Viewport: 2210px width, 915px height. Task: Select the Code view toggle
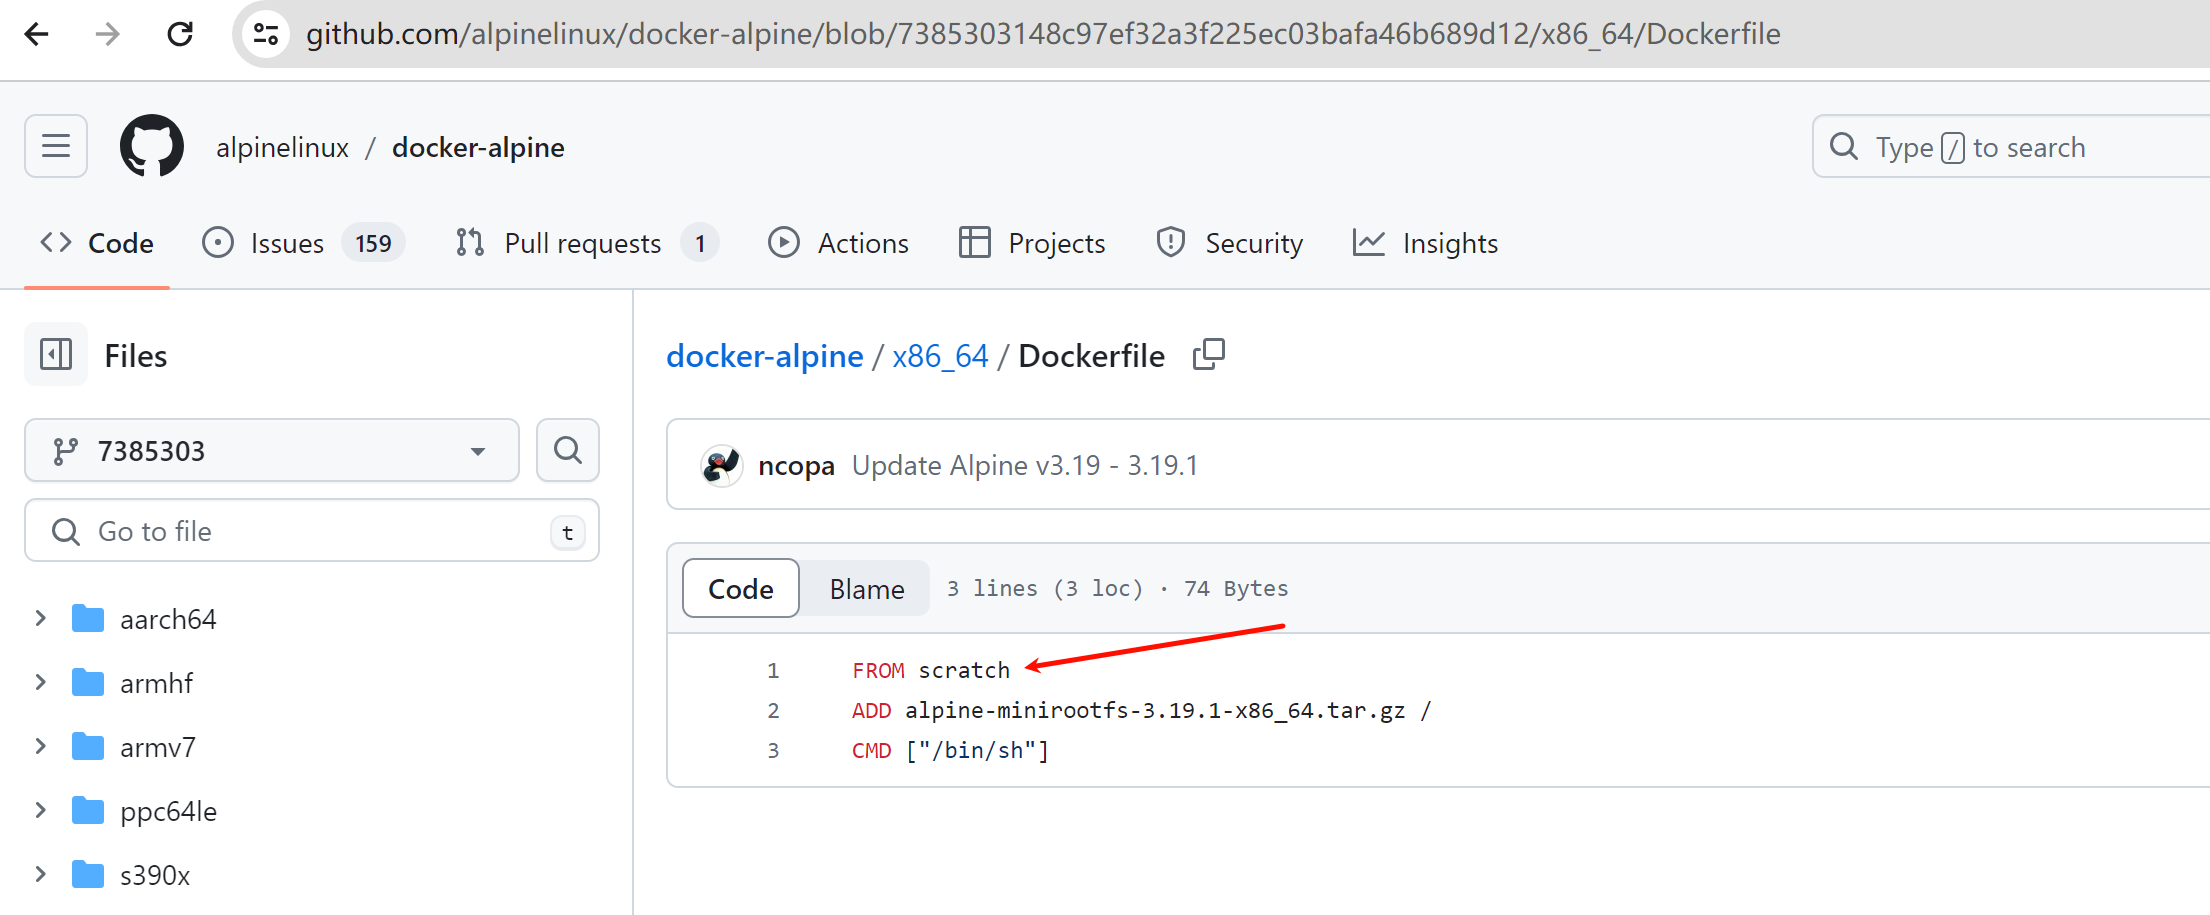[x=740, y=589]
